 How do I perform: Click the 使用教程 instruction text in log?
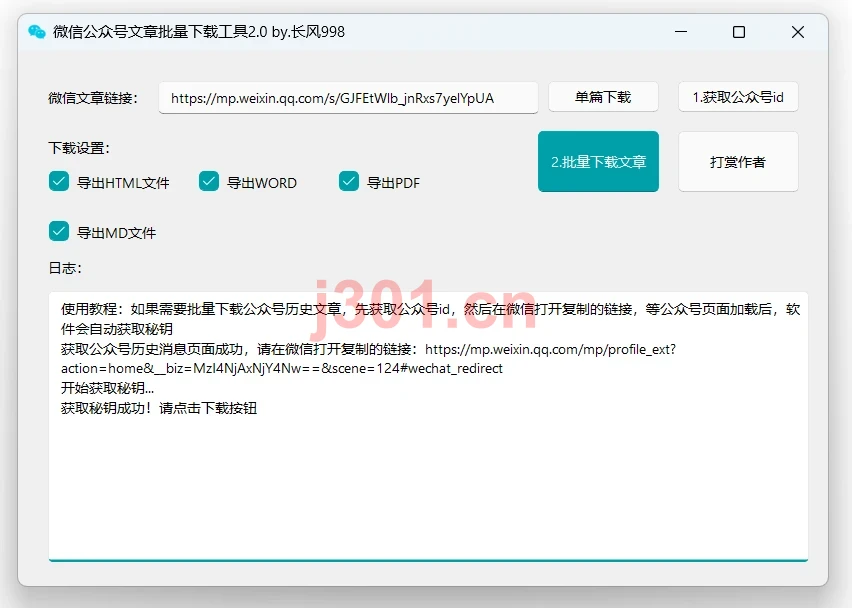(430, 319)
